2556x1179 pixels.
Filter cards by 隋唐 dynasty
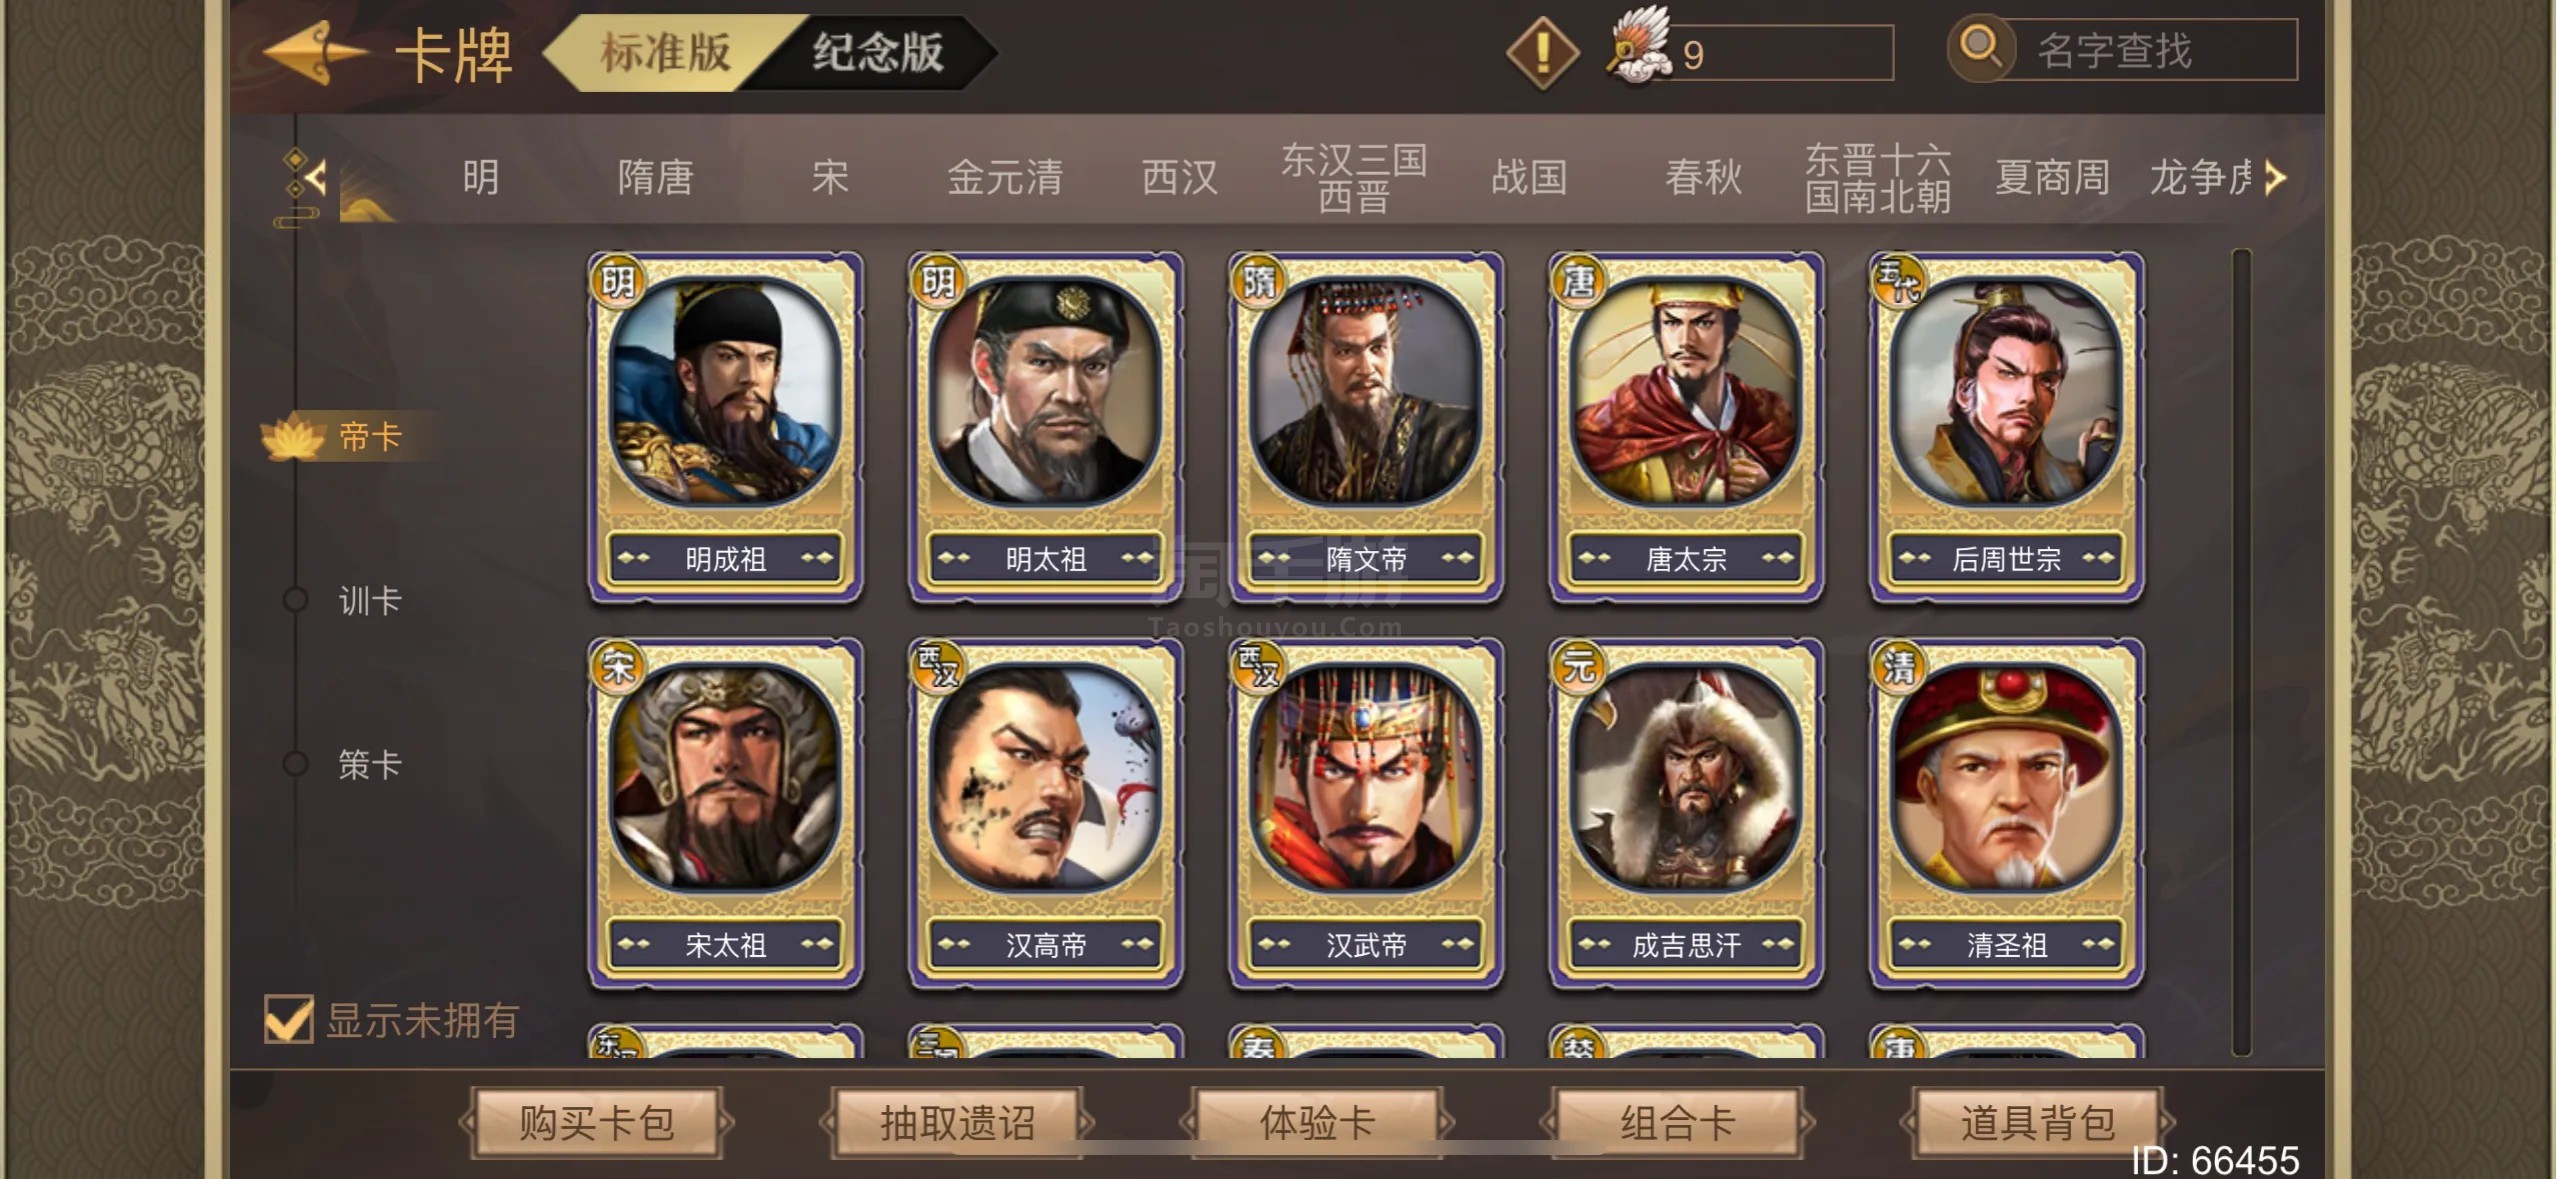pyautogui.click(x=655, y=178)
